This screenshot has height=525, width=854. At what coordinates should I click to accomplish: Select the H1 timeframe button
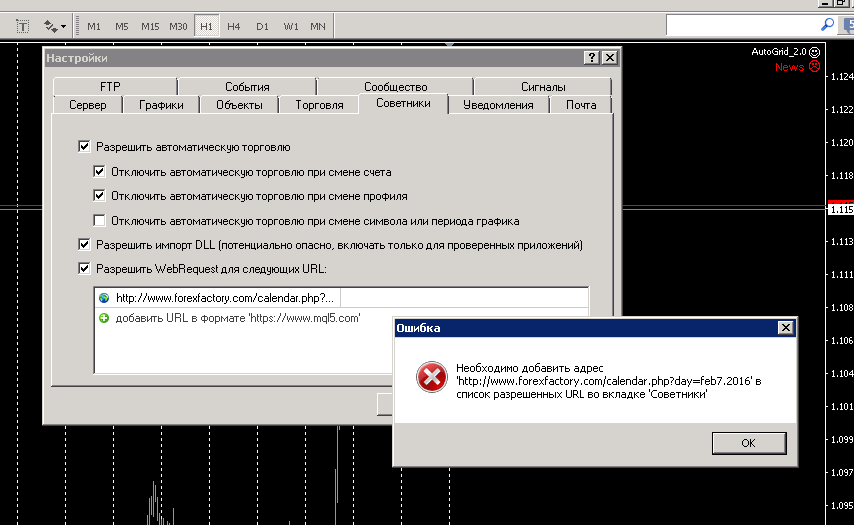(x=206, y=26)
